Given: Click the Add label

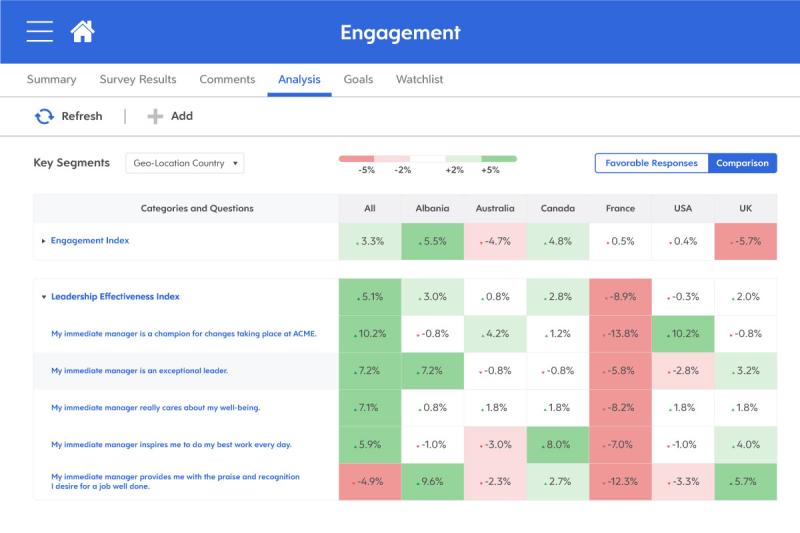Looking at the screenshot, I should 182,116.
